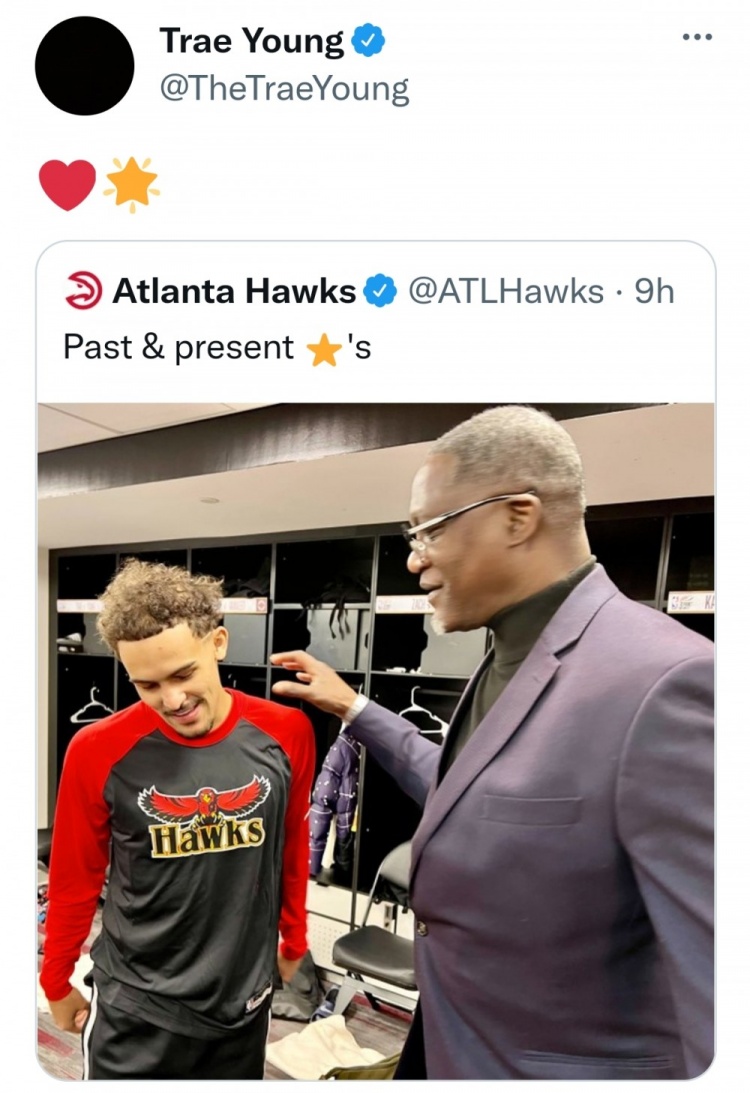Viewport: 750px width, 1093px height.
Task: Open the @ATLHawks handle
Action: [x=505, y=291]
